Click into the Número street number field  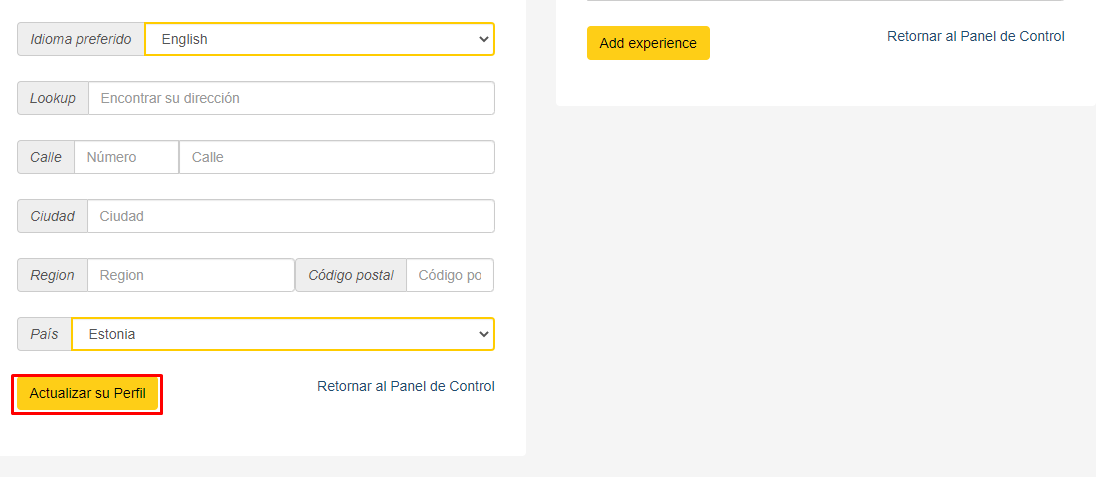click(x=127, y=157)
